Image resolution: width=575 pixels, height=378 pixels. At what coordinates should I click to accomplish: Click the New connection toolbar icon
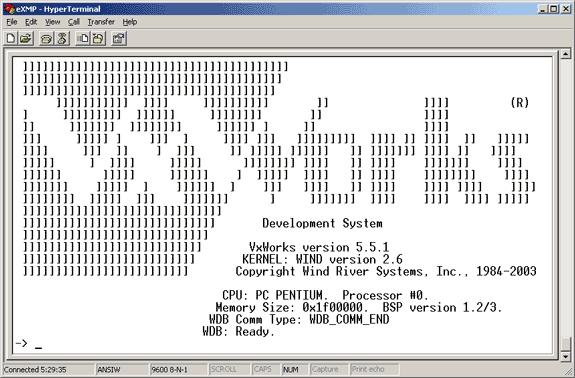point(11,38)
